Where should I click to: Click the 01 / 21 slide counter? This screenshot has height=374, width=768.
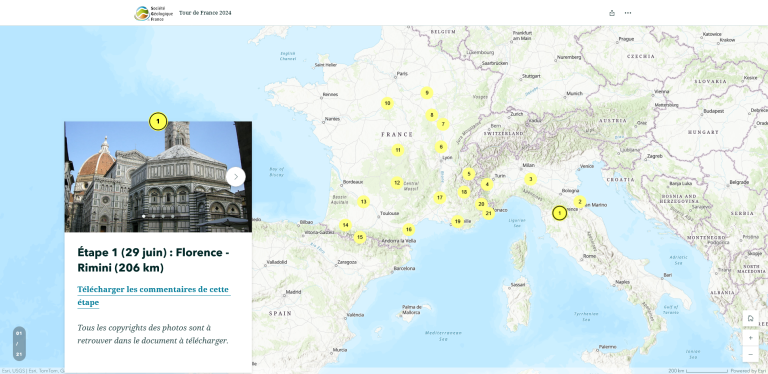point(19,344)
